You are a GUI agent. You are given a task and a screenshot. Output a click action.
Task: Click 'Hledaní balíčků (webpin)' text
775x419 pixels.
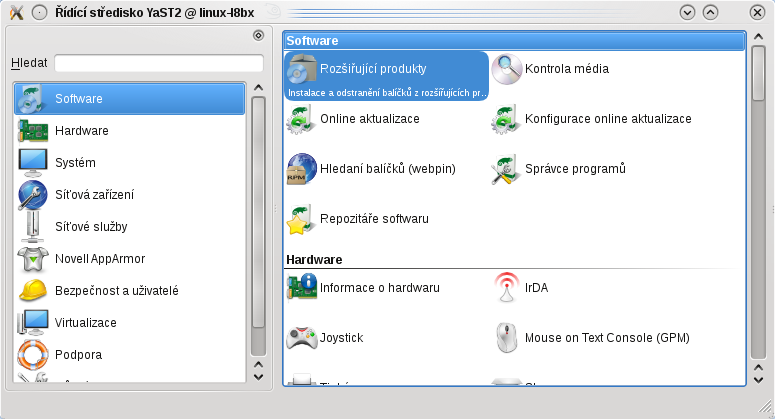point(388,169)
